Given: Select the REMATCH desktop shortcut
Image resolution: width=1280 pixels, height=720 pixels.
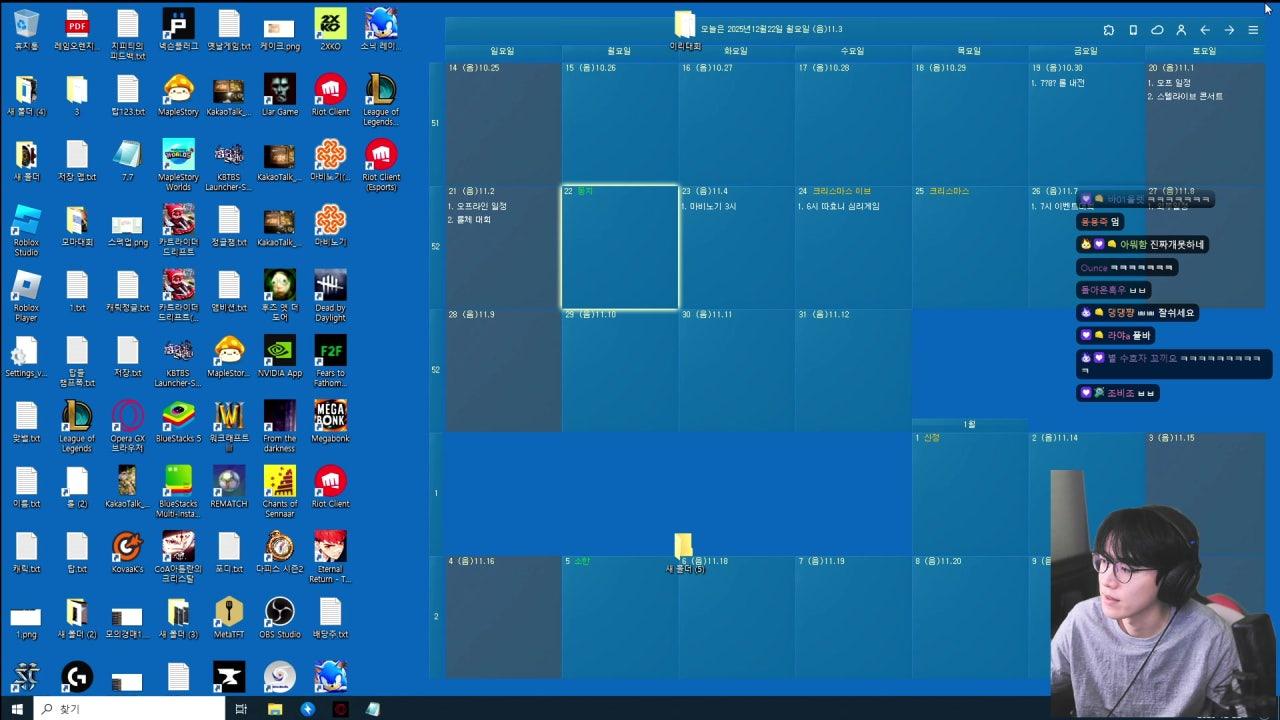Looking at the screenshot, I should tap(229, 487).
